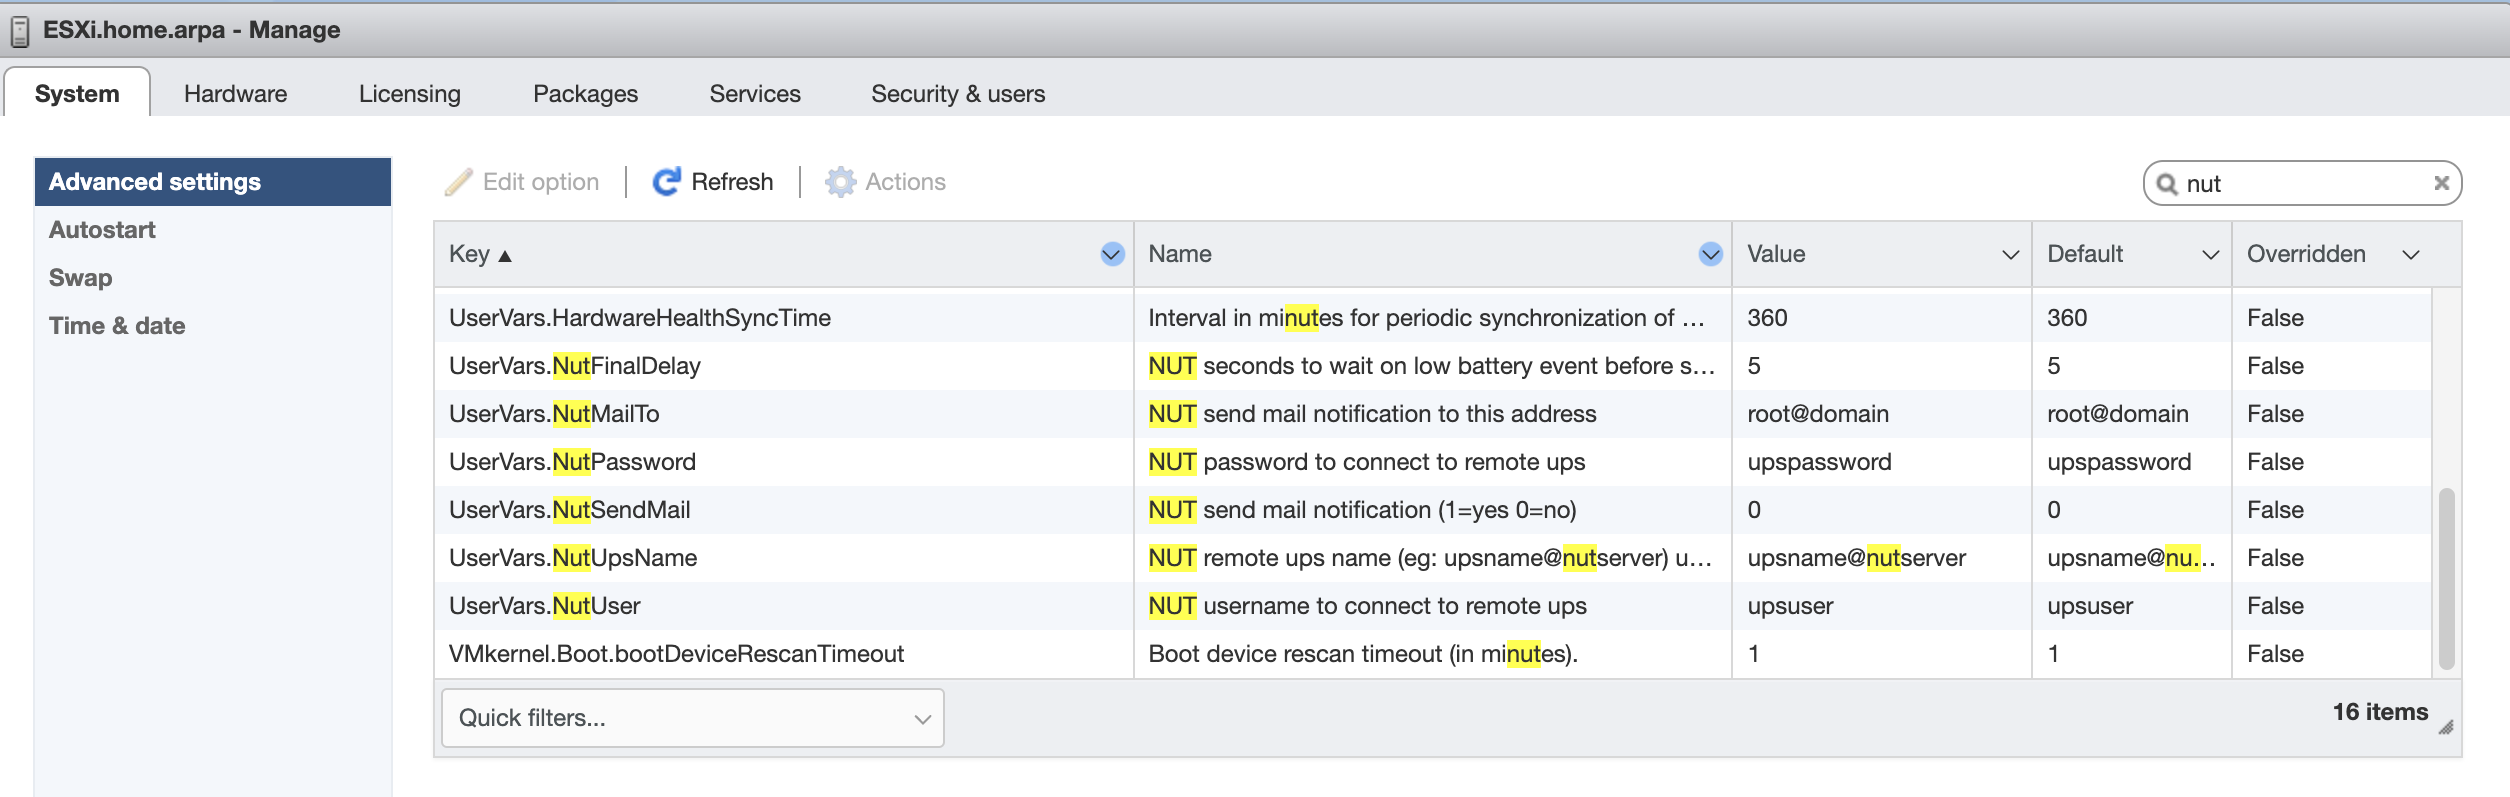Open the Packages tab
Screen dimensions: 2510x797
click(585, 93)
